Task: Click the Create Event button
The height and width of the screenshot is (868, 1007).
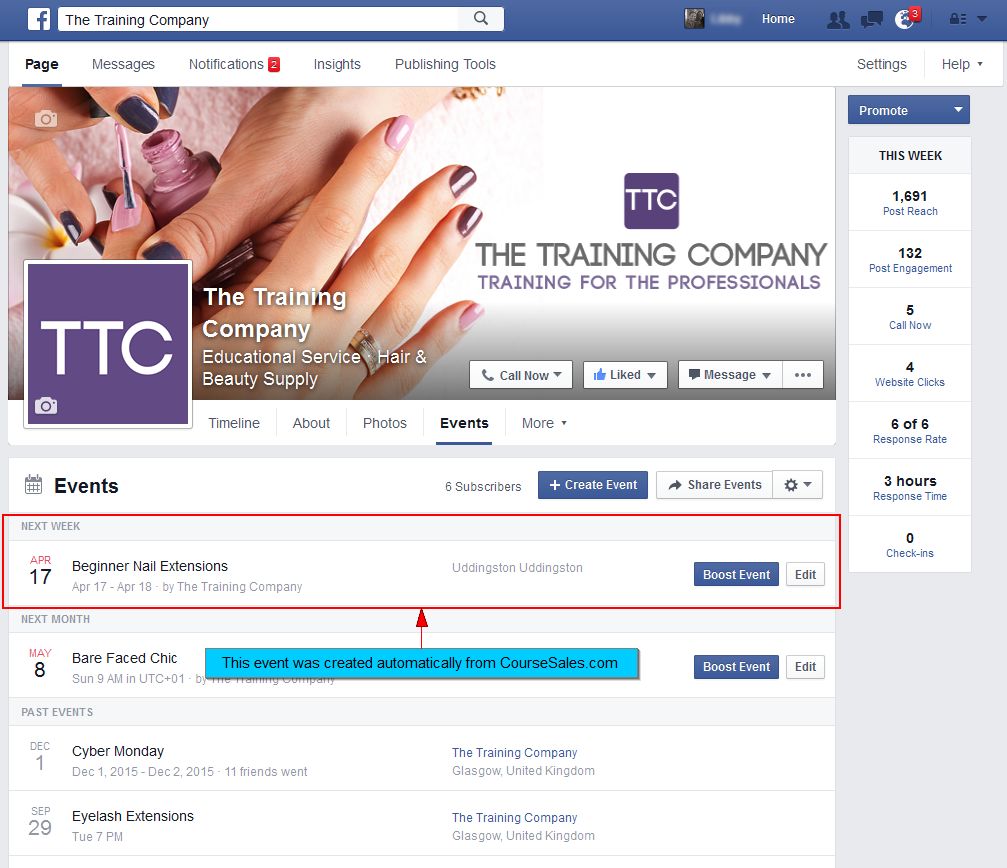Action: [593, 485]
